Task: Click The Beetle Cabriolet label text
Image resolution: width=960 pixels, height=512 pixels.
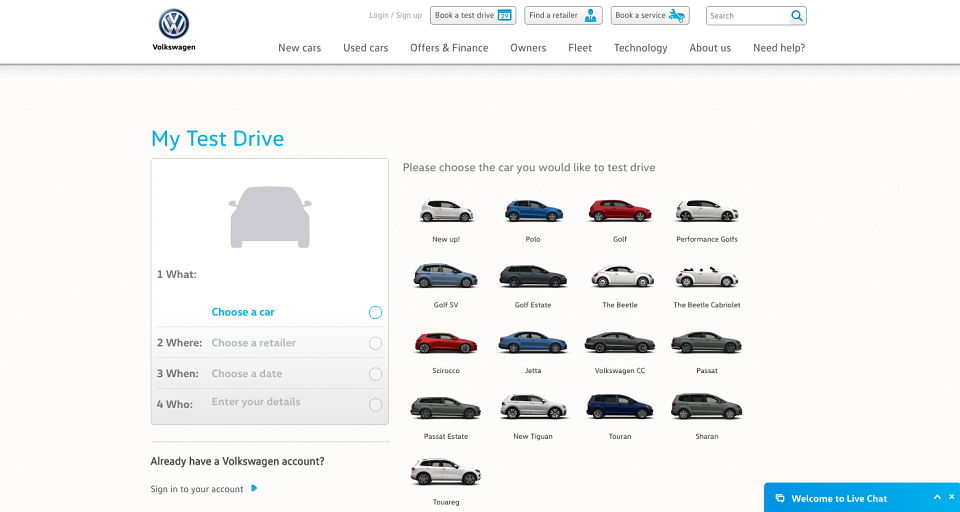Action: 707,305
